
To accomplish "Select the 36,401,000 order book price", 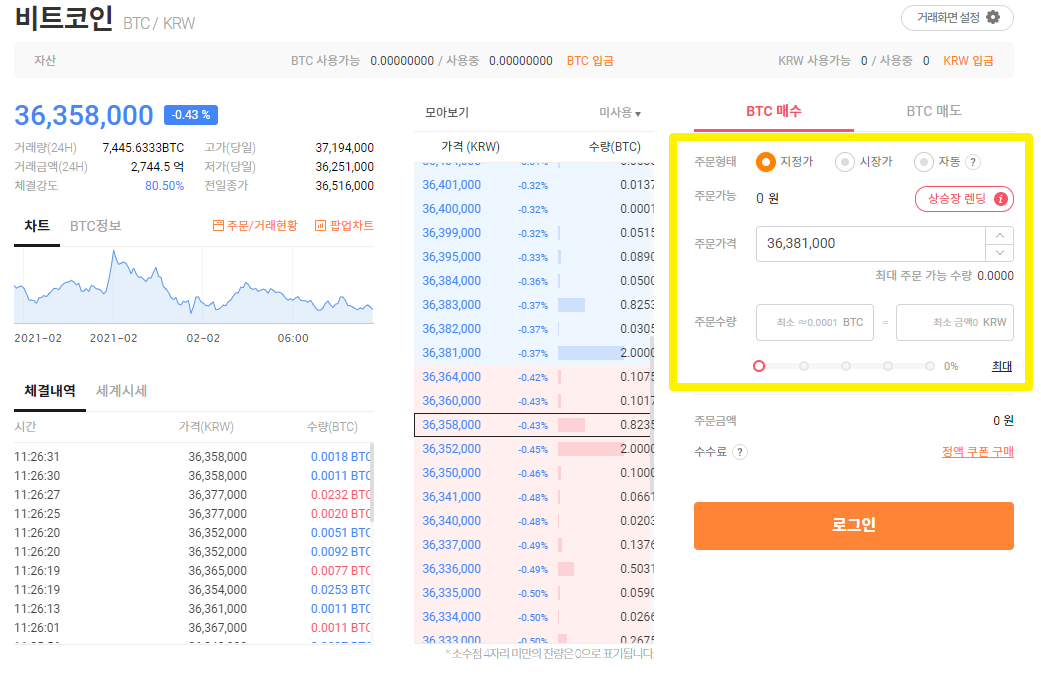I will pyautogui.click(x=451, y=185).
